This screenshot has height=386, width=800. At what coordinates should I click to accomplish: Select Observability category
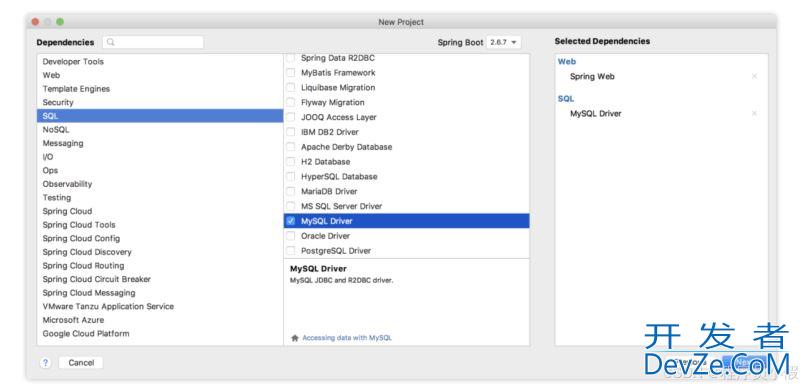tap(160, 184)
